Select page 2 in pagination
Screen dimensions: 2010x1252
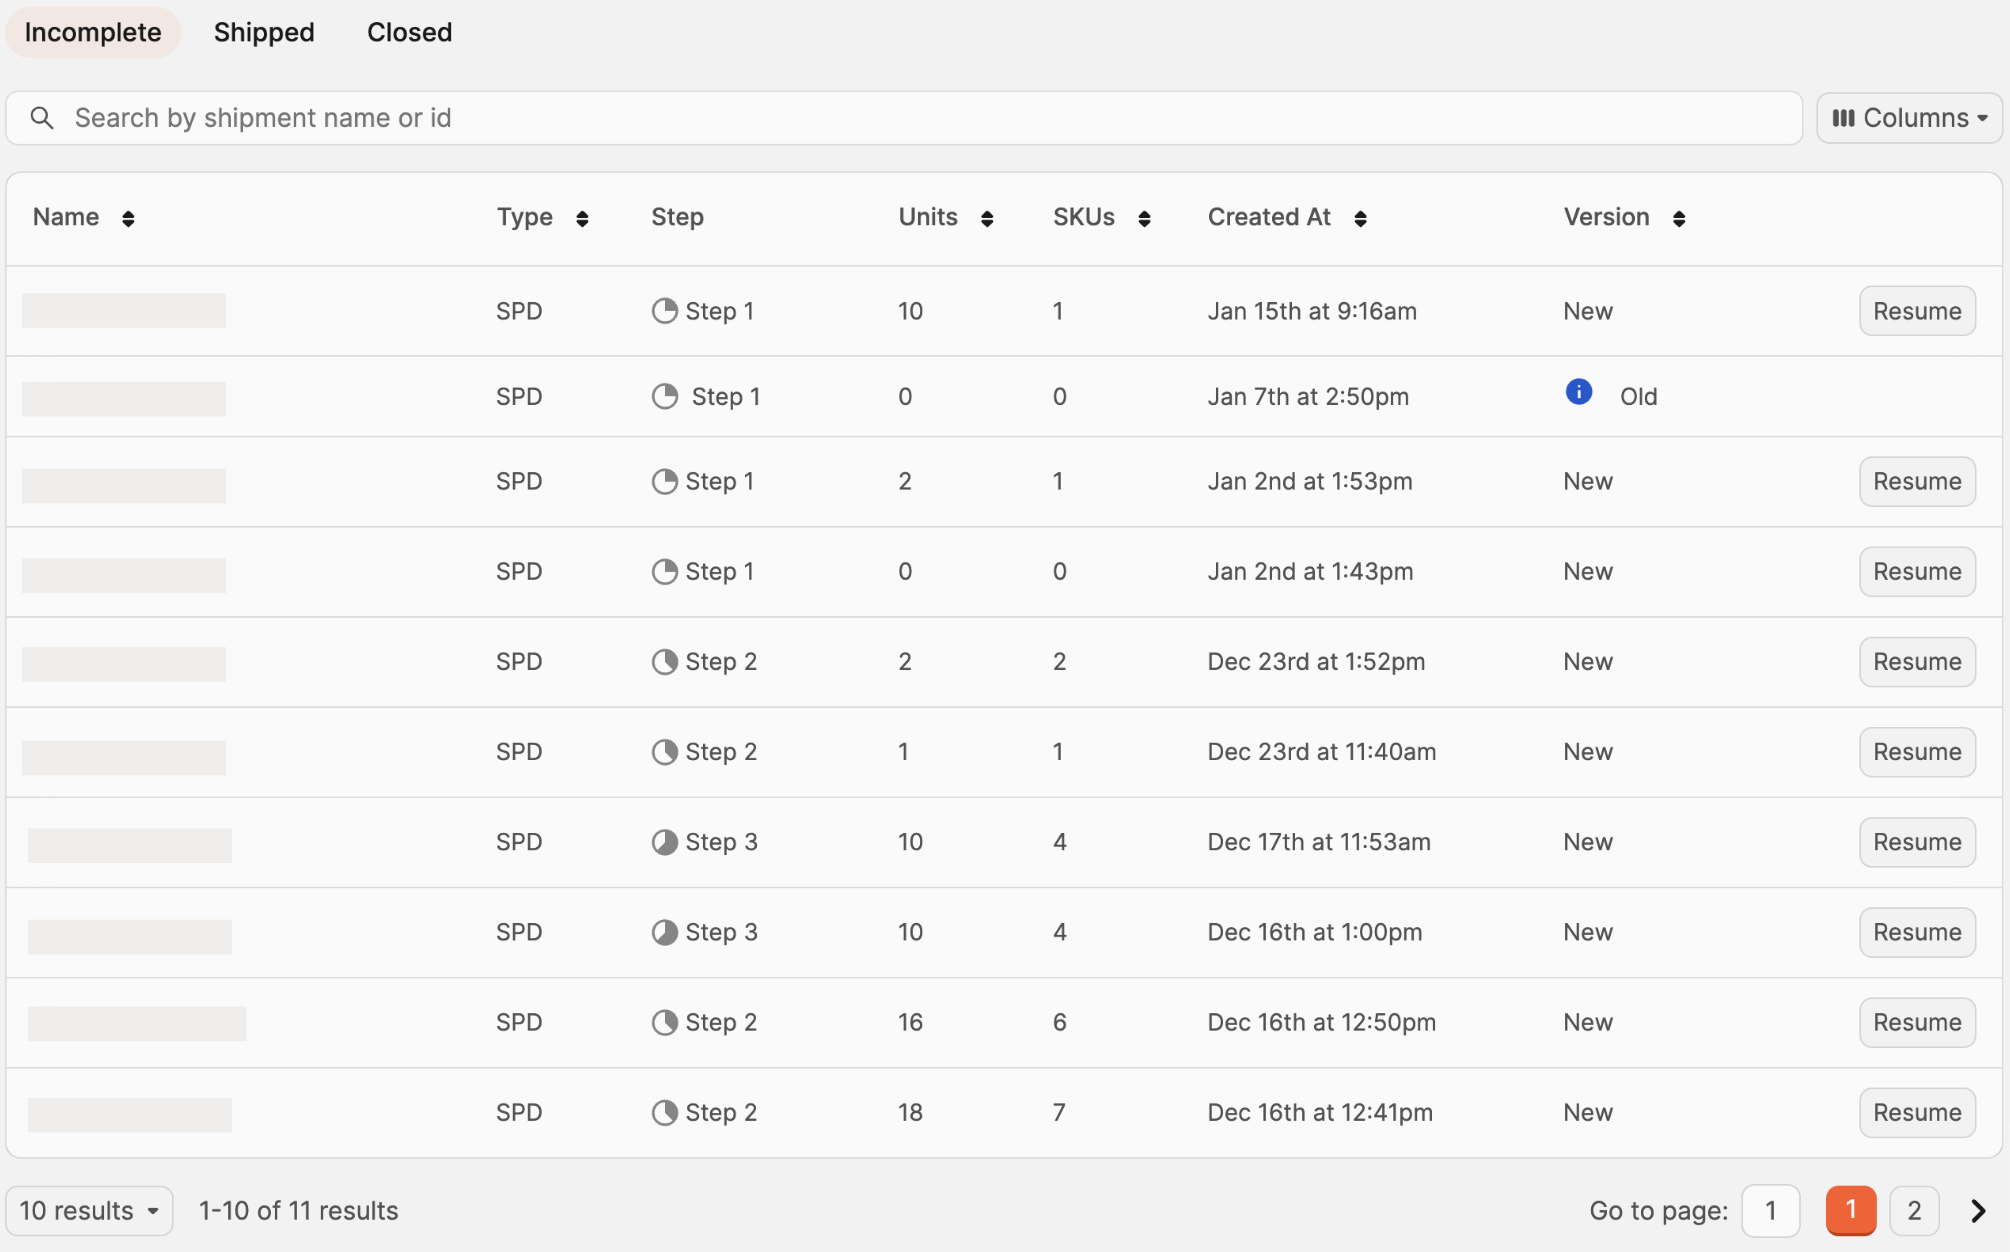point(1914,1211)
